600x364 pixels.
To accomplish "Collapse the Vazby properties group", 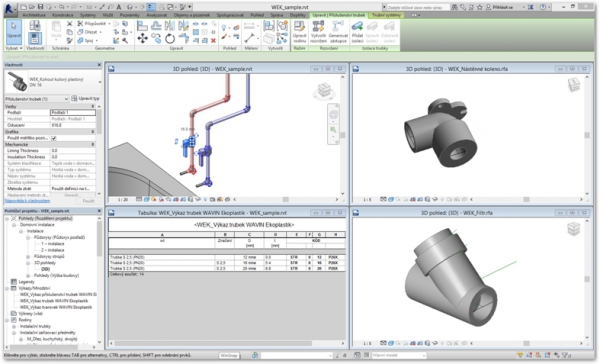I will point(93,106).
